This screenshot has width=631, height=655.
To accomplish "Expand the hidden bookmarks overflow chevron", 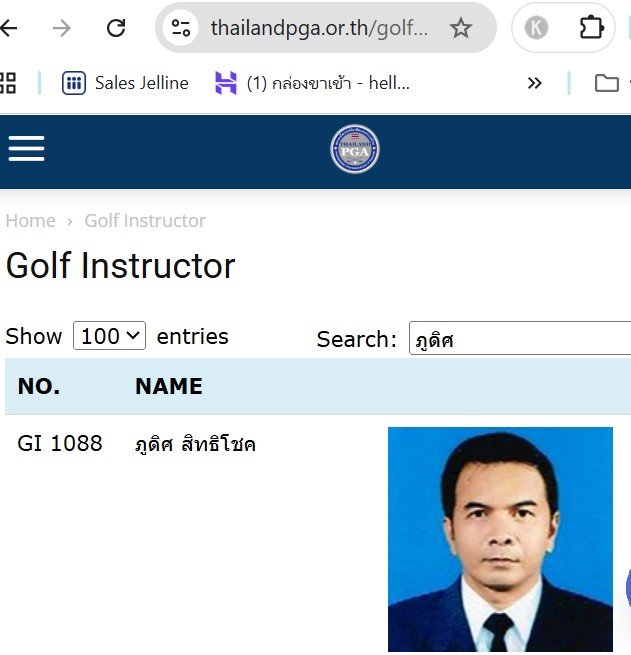I will pos(534,83).
